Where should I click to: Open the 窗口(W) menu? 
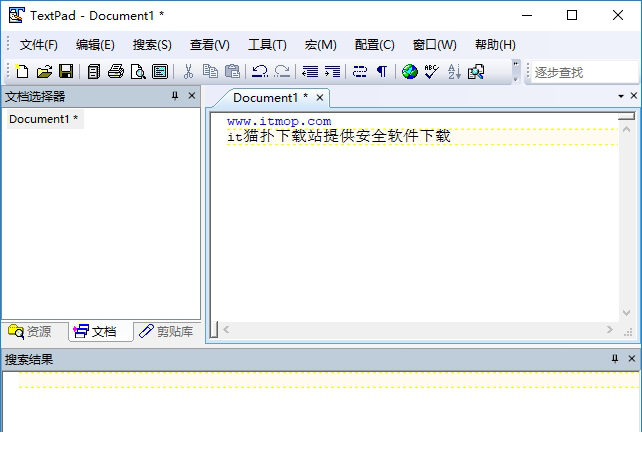(434, 45)
